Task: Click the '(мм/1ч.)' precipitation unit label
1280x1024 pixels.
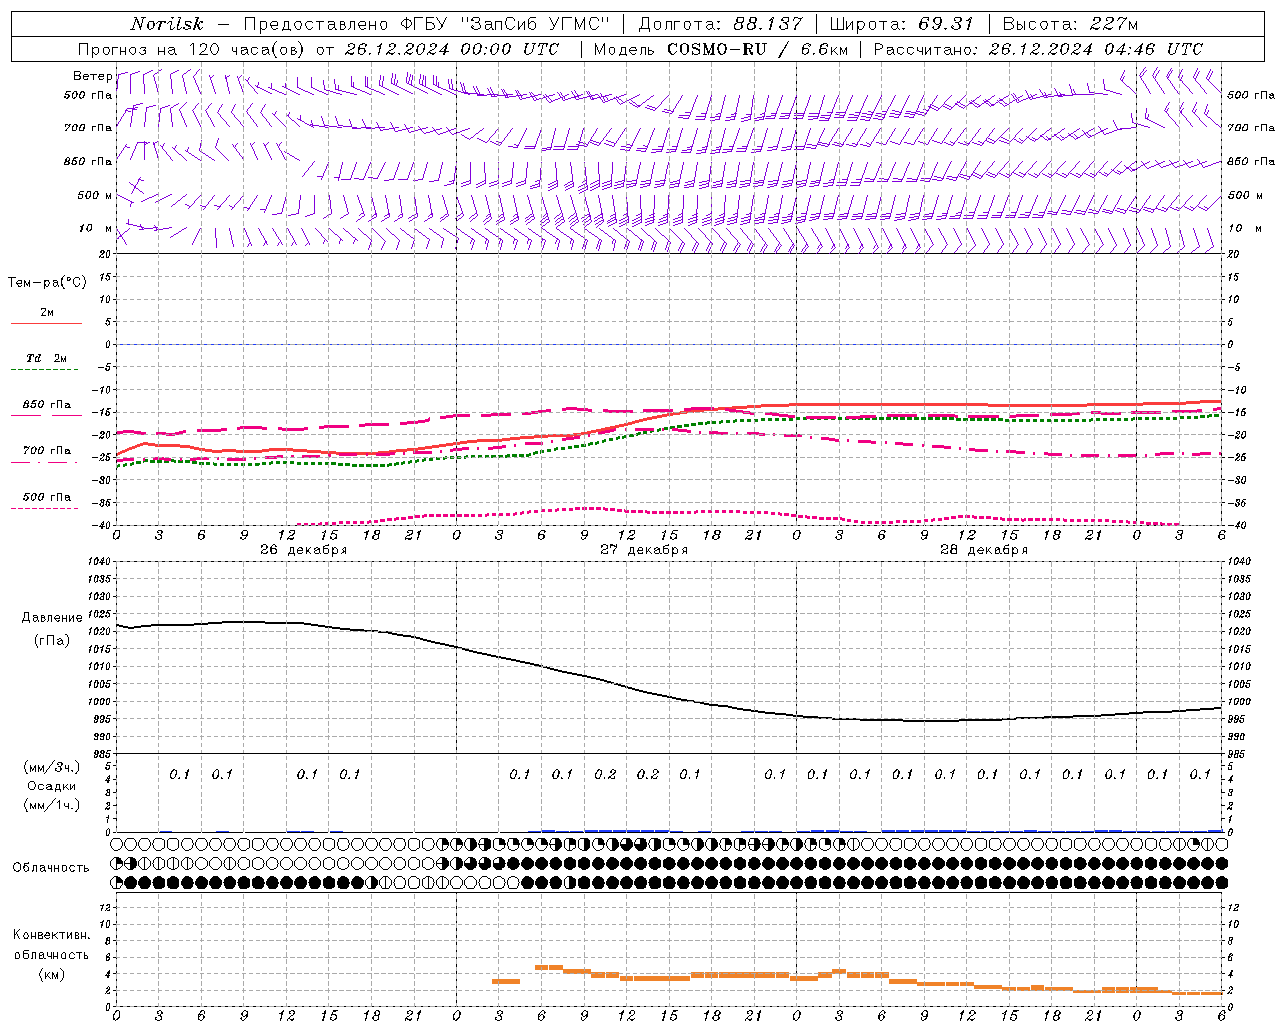Action: pos(52,805)
